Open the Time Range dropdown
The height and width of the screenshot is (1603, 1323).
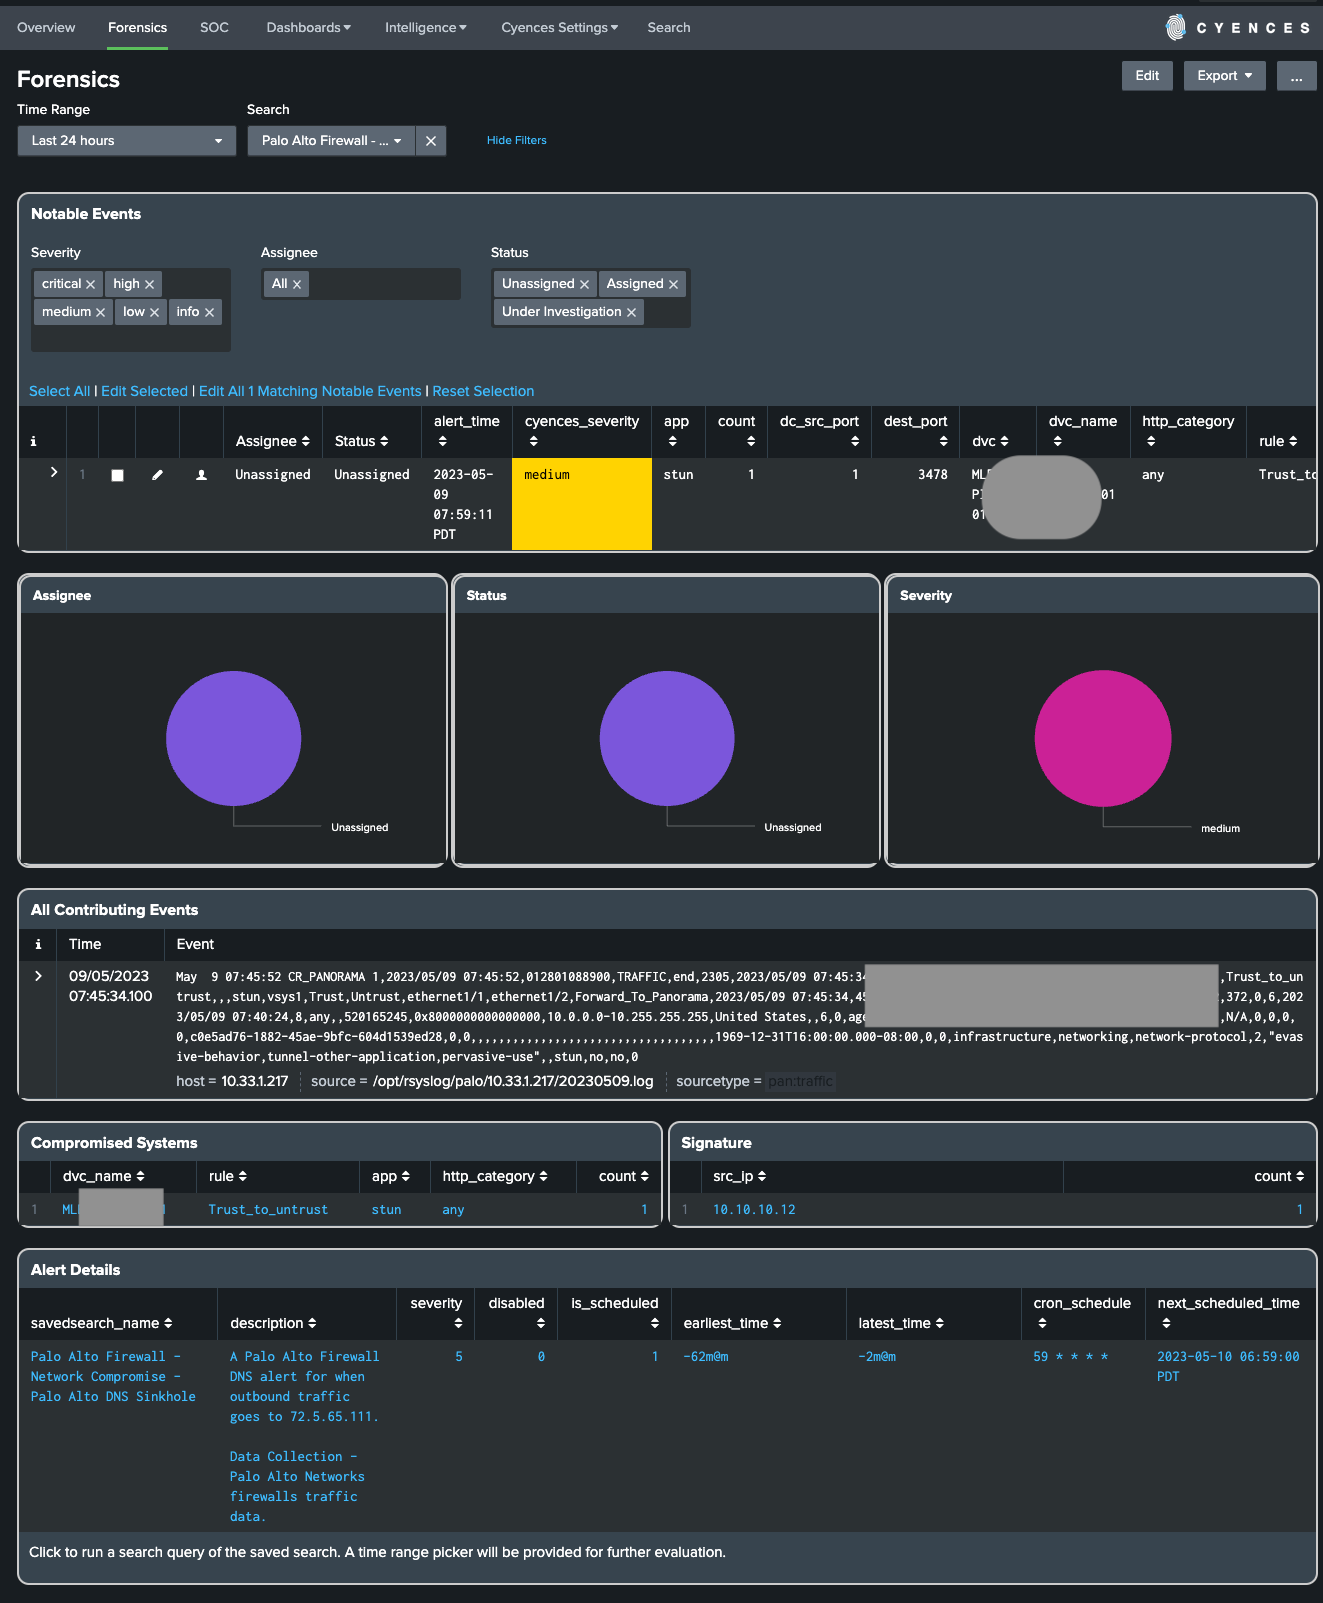point(127,141)
